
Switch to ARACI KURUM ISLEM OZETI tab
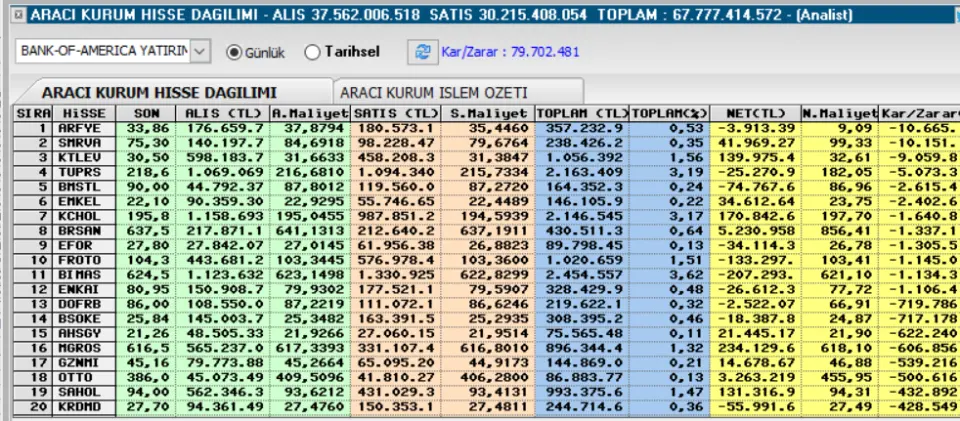456,91
